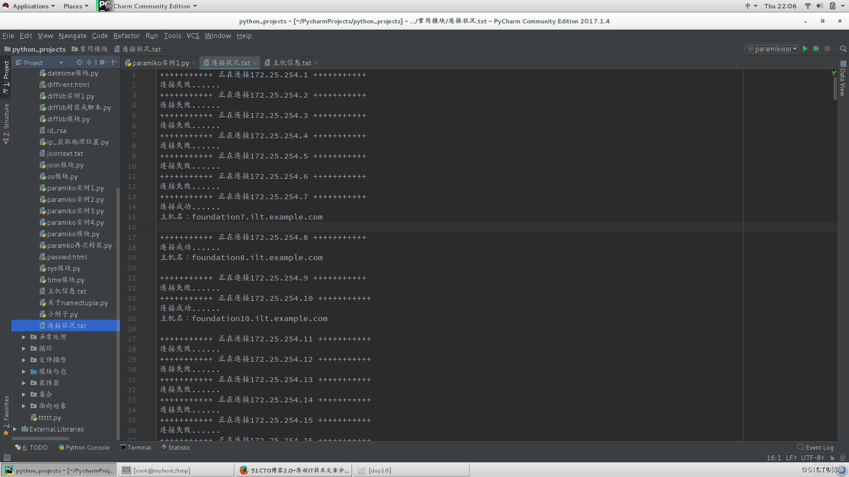Open the Refactor menu
This screenshot has width=849, height=477.
pyautogui.click(x=126, y=36)
